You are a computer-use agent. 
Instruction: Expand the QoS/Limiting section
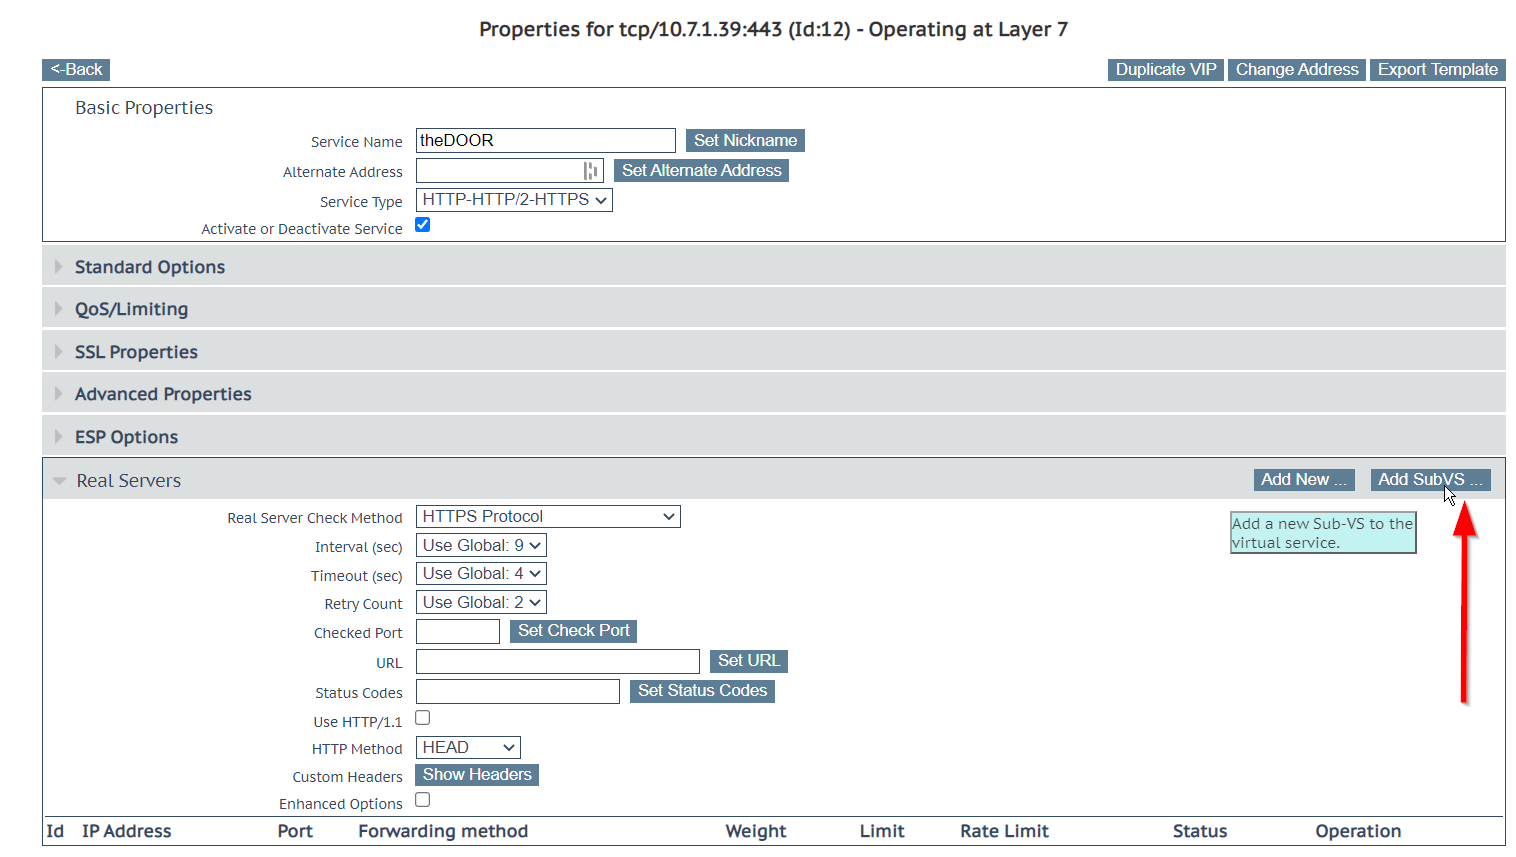(131, 309)
